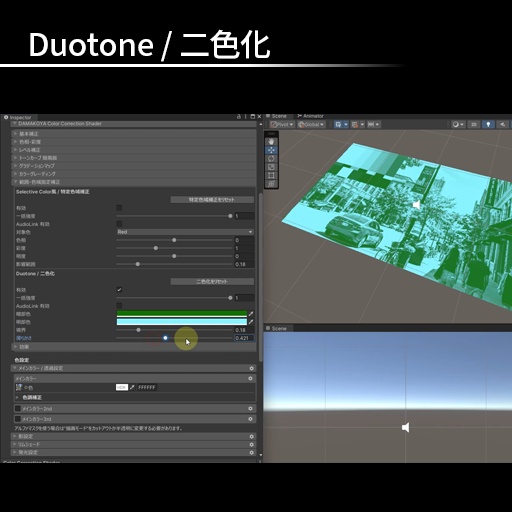This screenshot has width=512, height=512.
Task: Expand the 色相・彩度 section
Action: pos(134,142)
